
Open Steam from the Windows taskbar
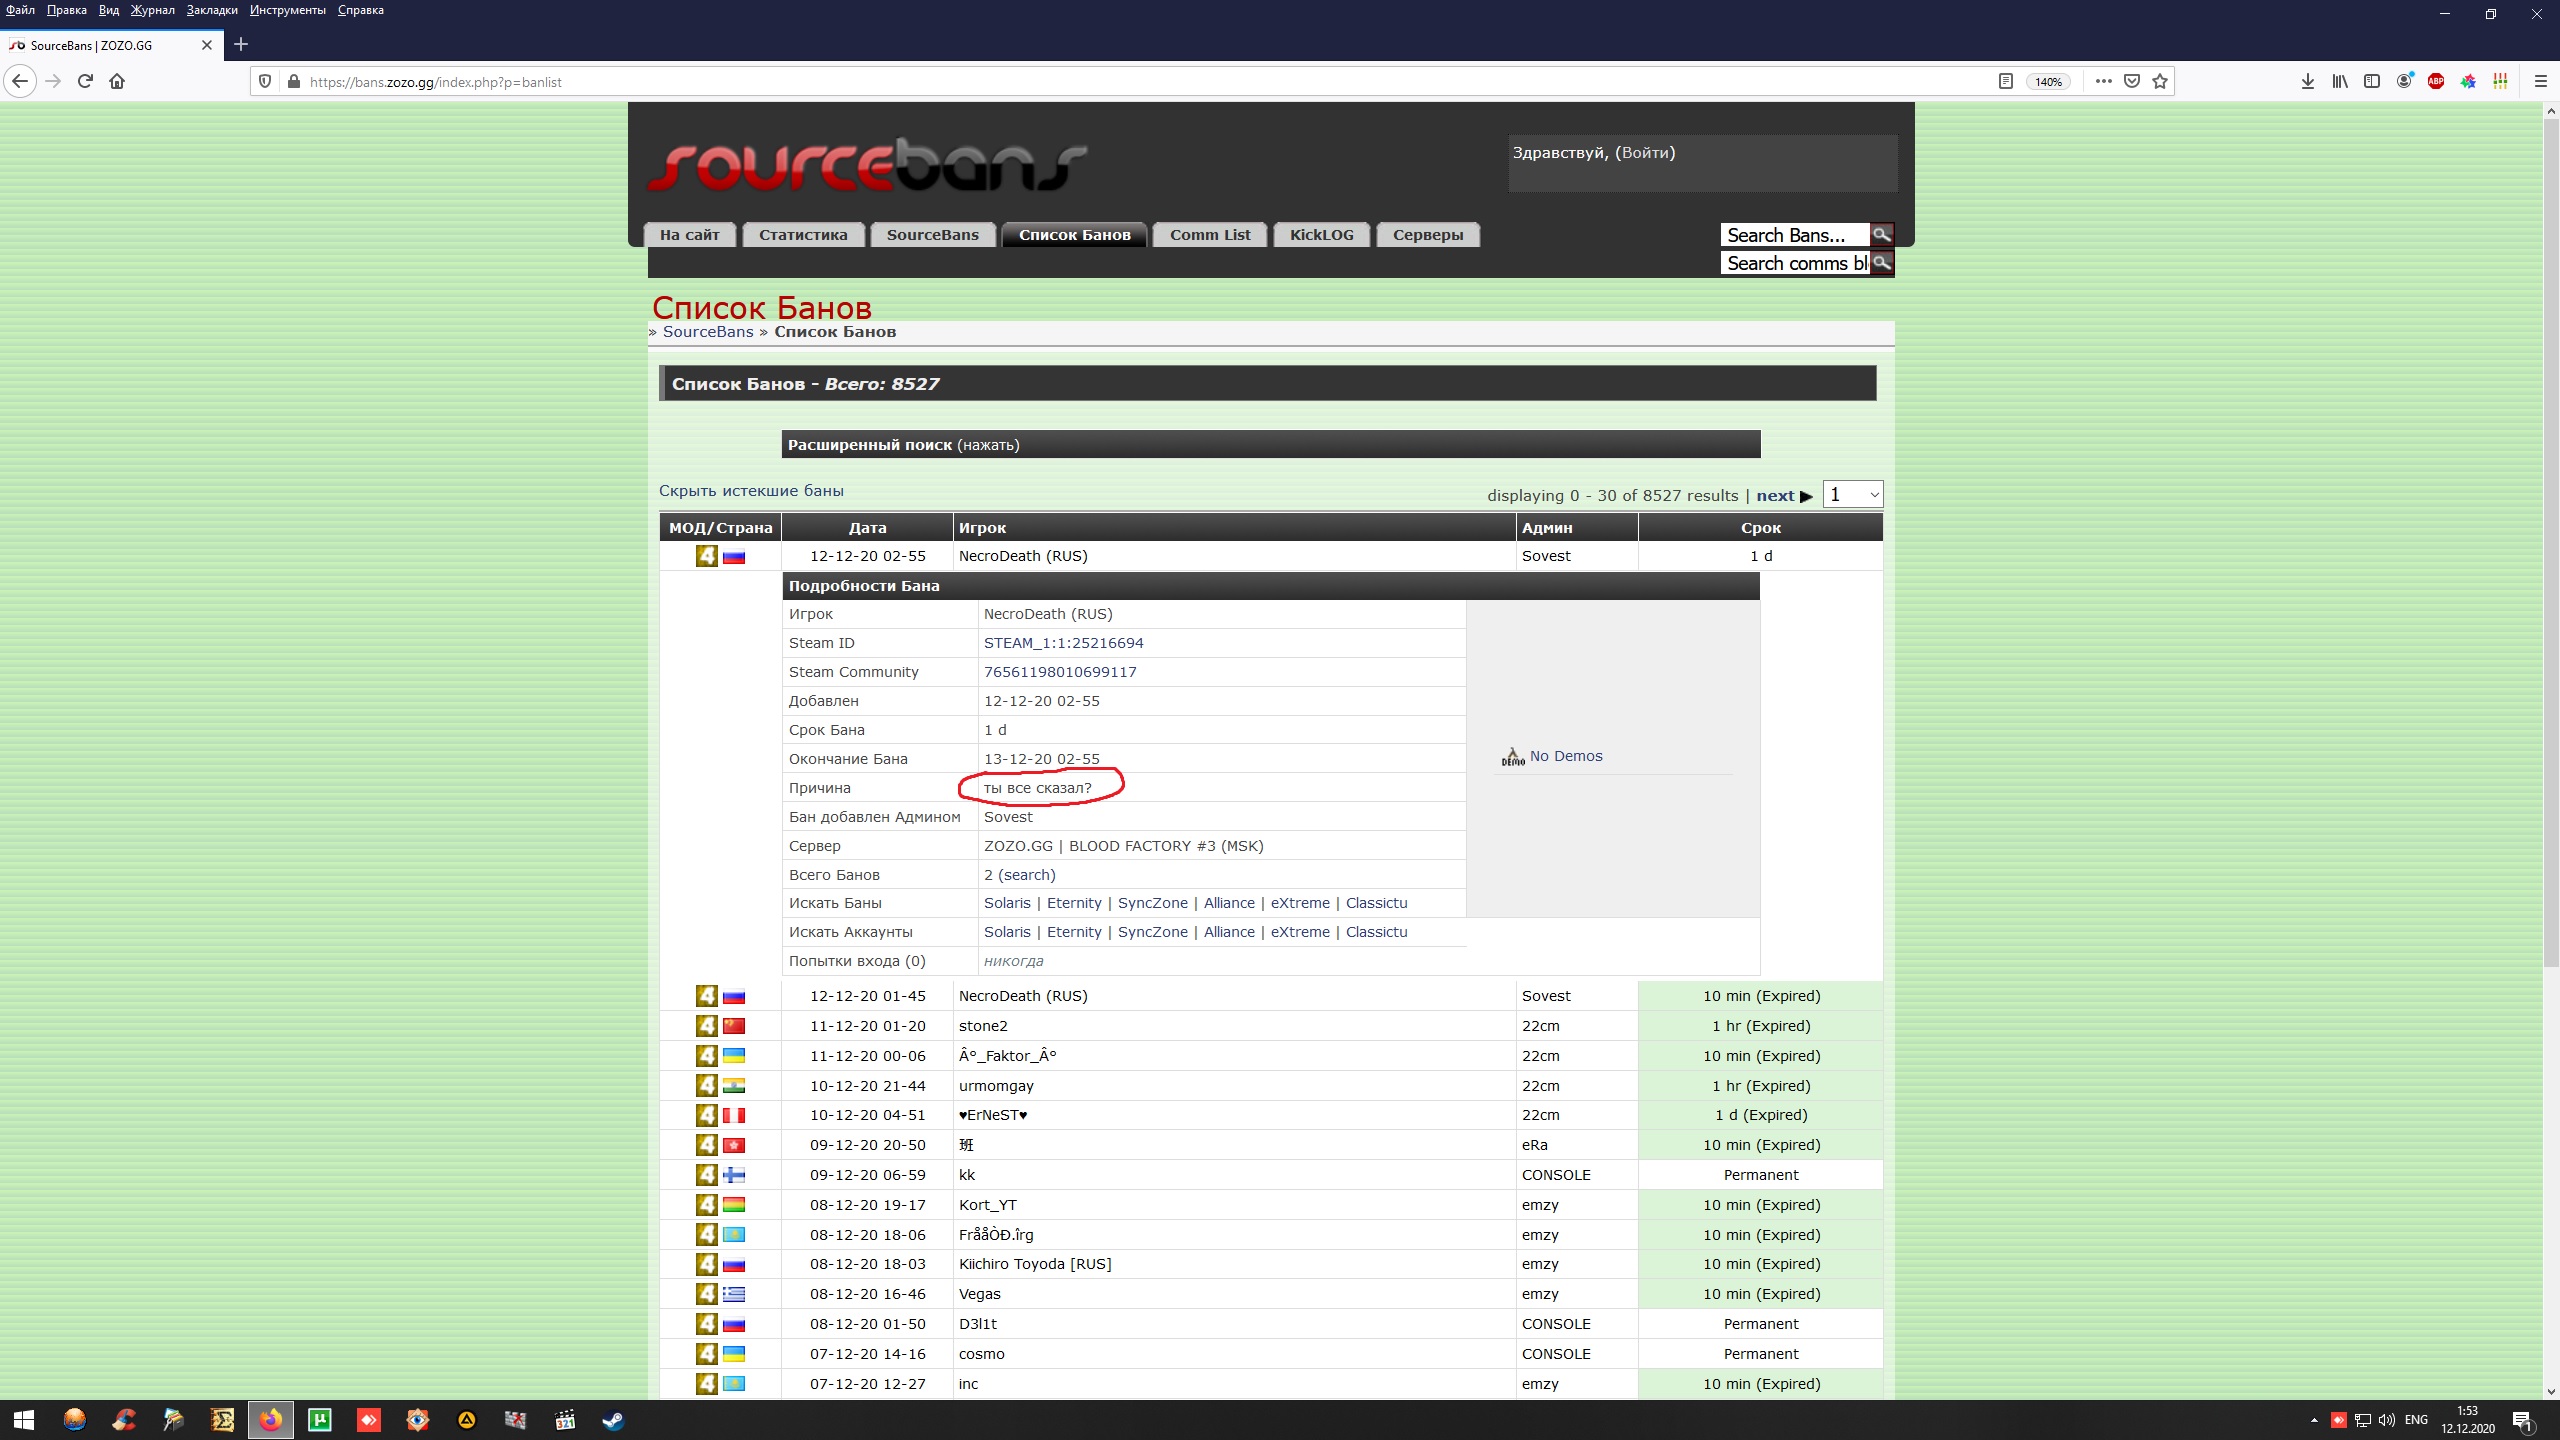click(613, 1420)
